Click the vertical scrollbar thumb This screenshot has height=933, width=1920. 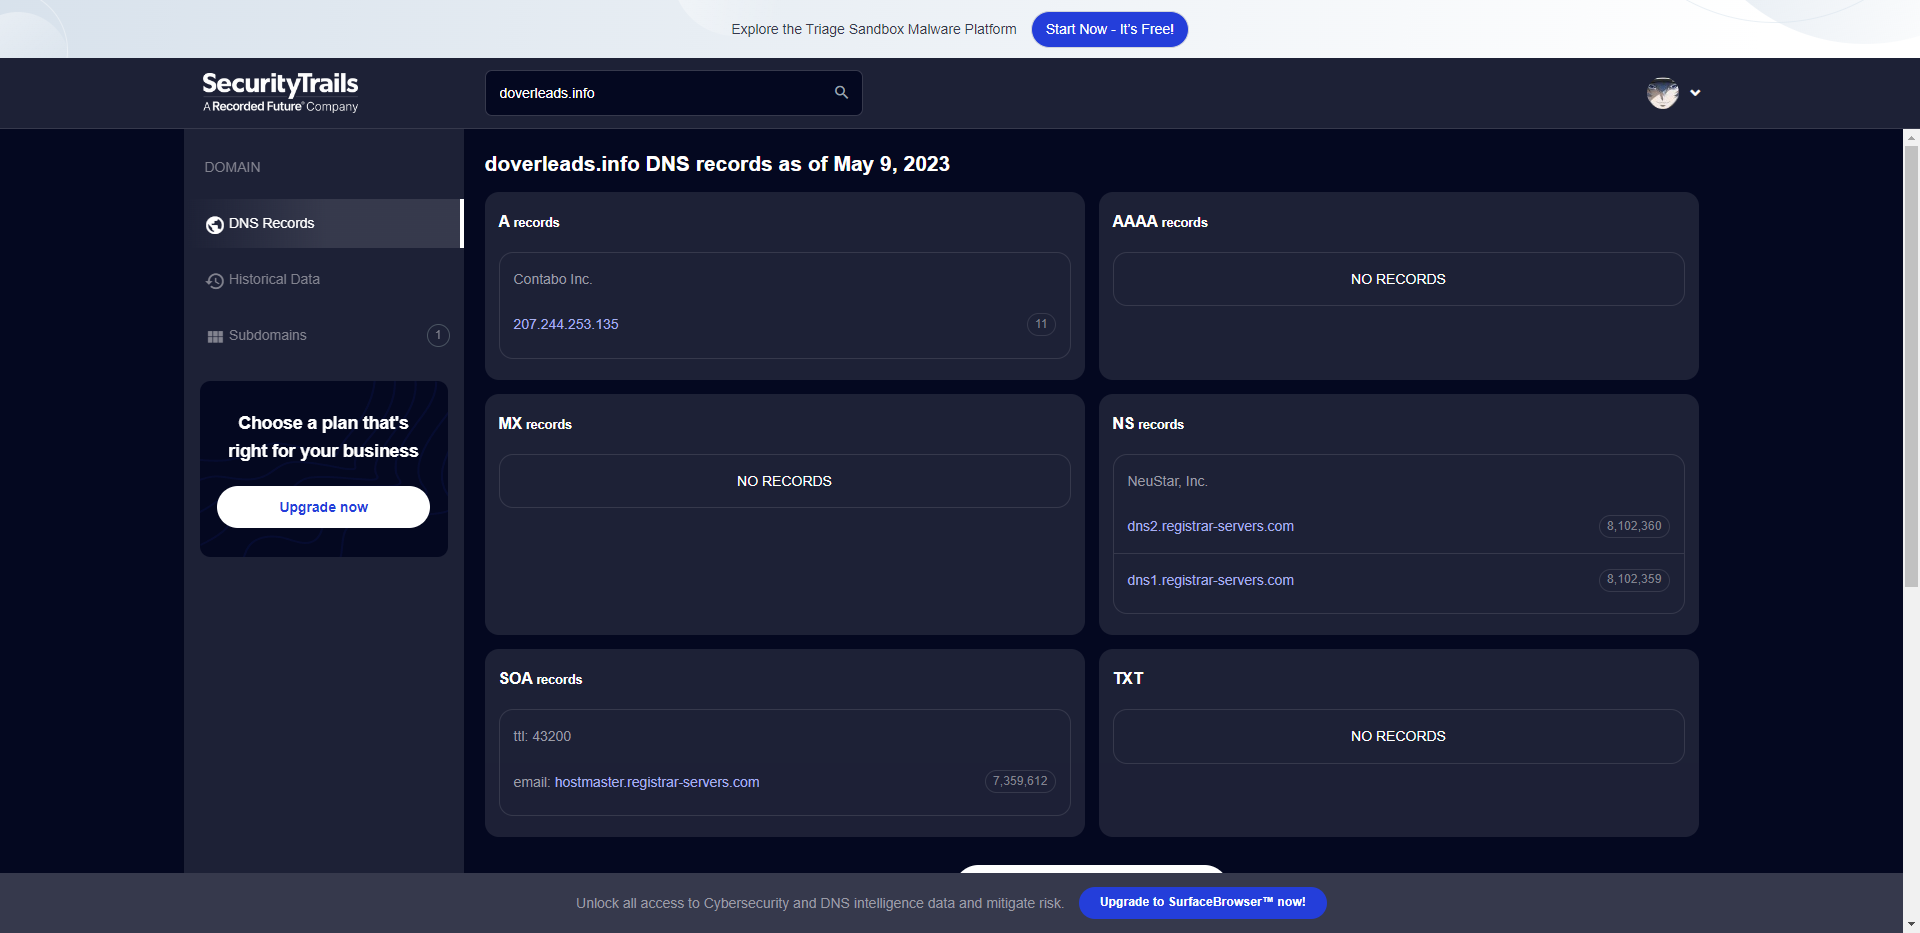pos(1911,366)
